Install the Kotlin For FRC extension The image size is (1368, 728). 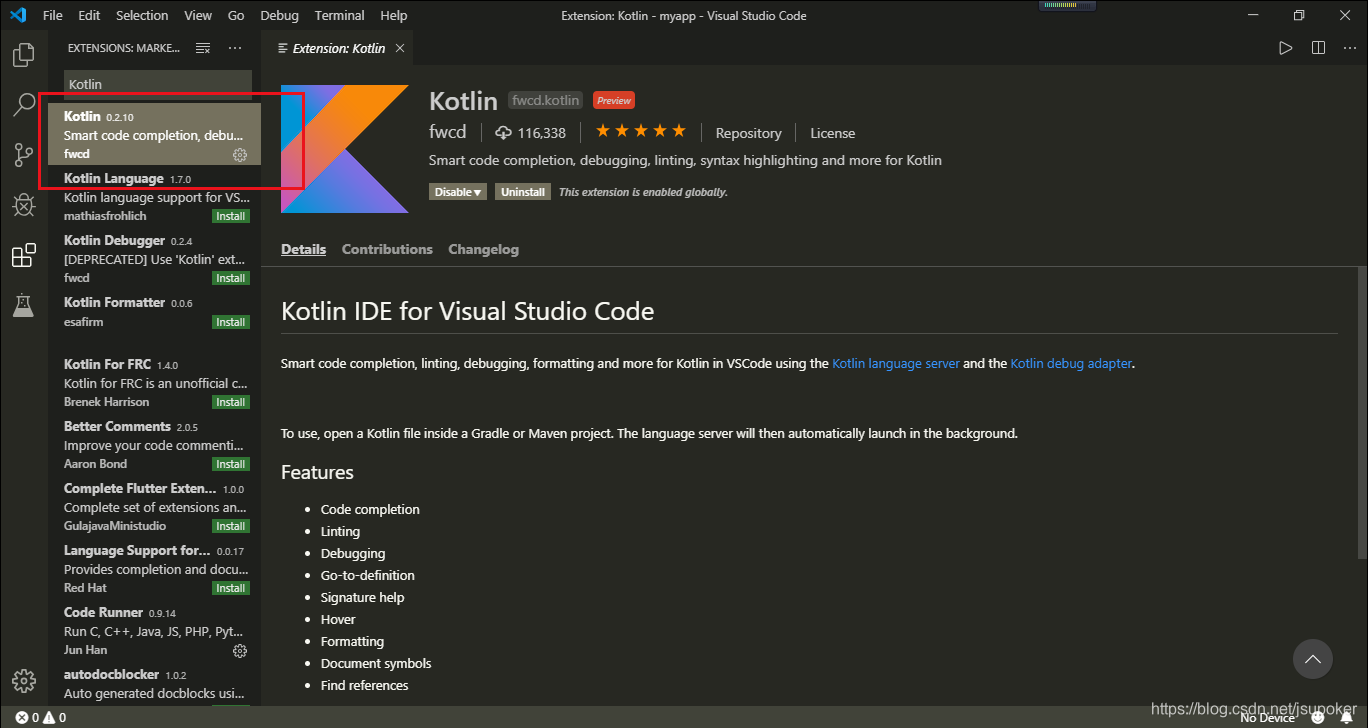(x=231, y=402)
